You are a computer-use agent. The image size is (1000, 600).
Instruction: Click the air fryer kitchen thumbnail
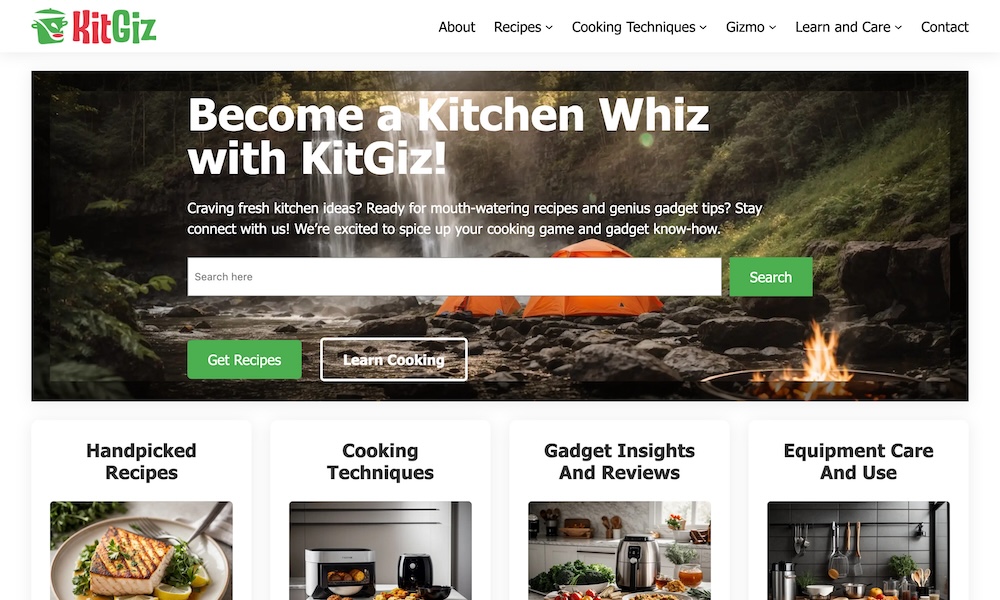click(x=619, y=550)
